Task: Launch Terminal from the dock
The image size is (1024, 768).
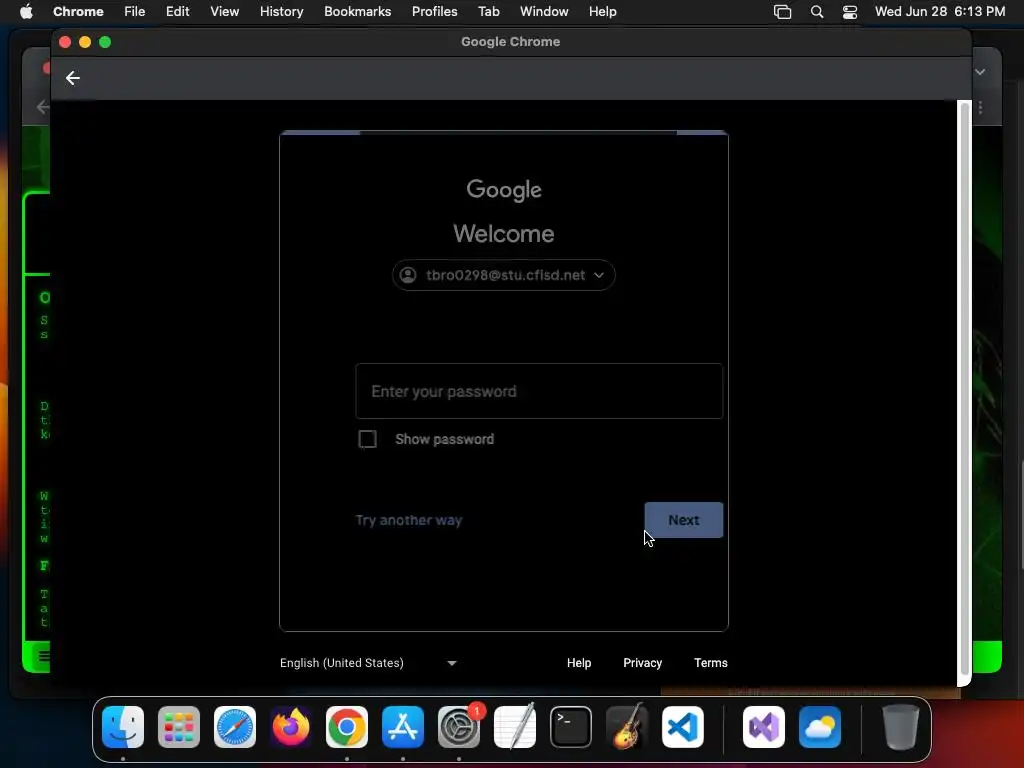Action: coord(571,727)
